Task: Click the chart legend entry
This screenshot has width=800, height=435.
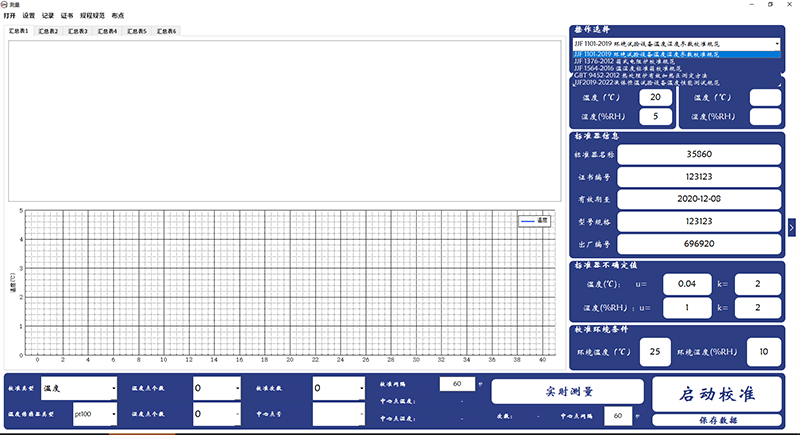Action: [534, 221]
